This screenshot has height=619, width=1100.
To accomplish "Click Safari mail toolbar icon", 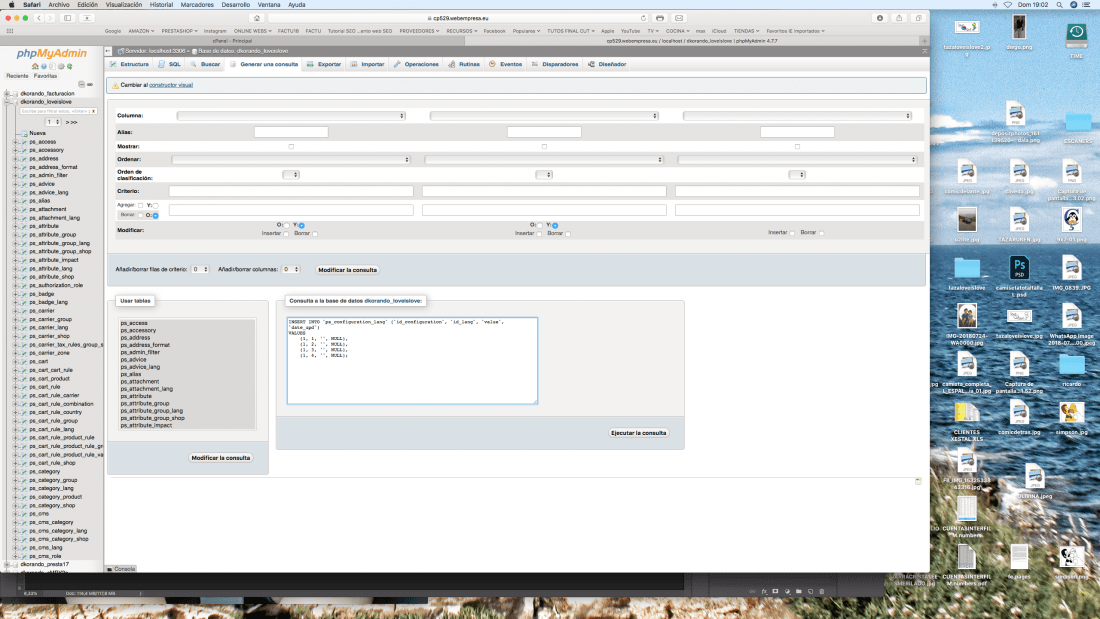I will pos(678,18).
